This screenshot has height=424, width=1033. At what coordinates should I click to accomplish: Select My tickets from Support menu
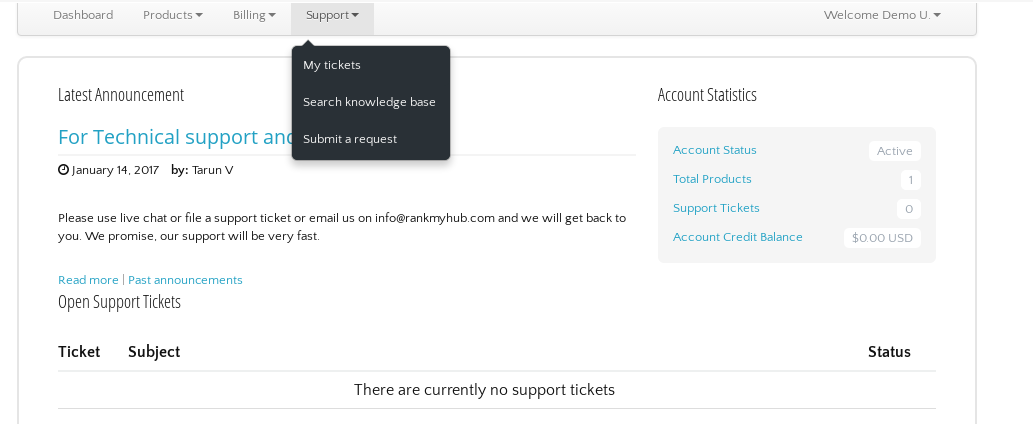(x=332, y=65)
